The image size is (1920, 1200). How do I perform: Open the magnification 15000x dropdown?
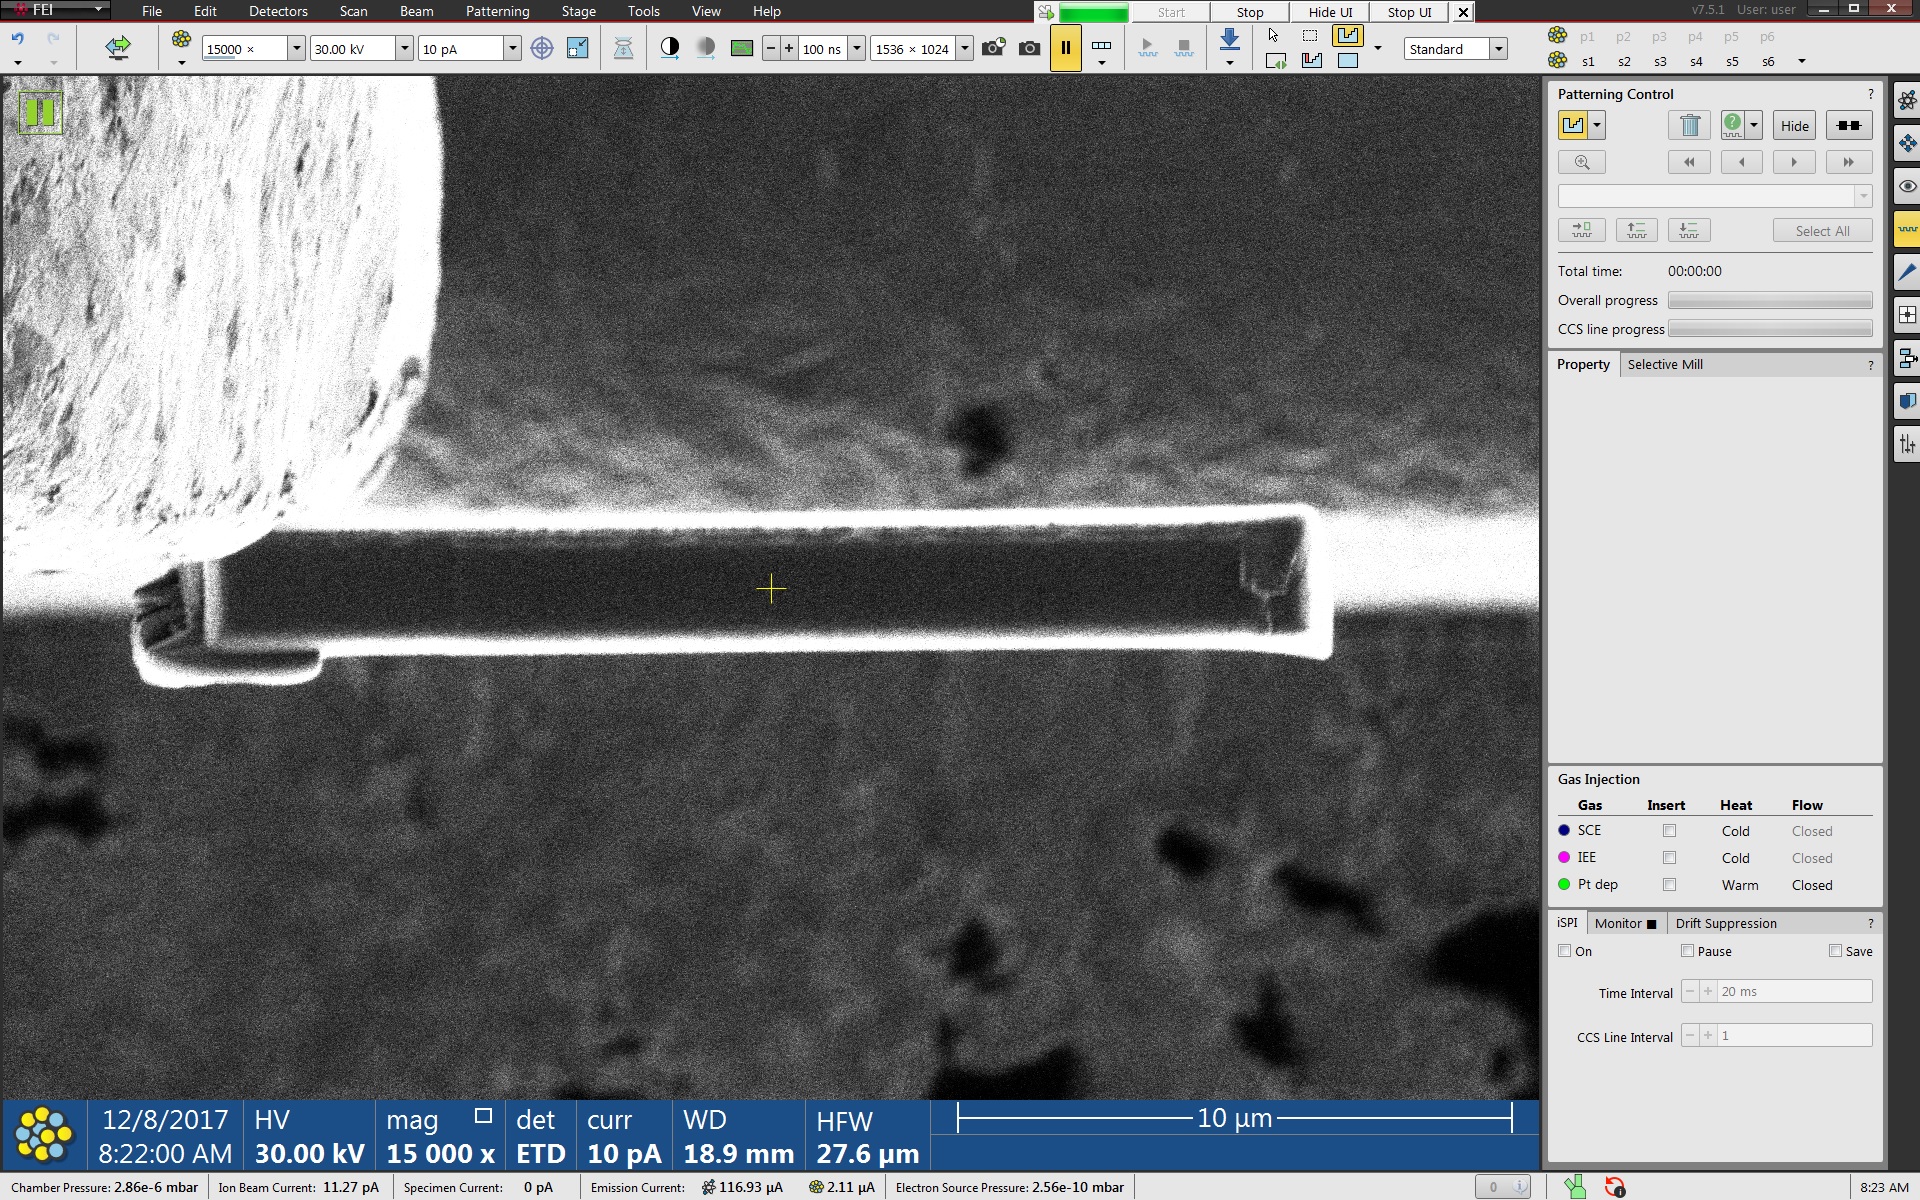point(296,48)
